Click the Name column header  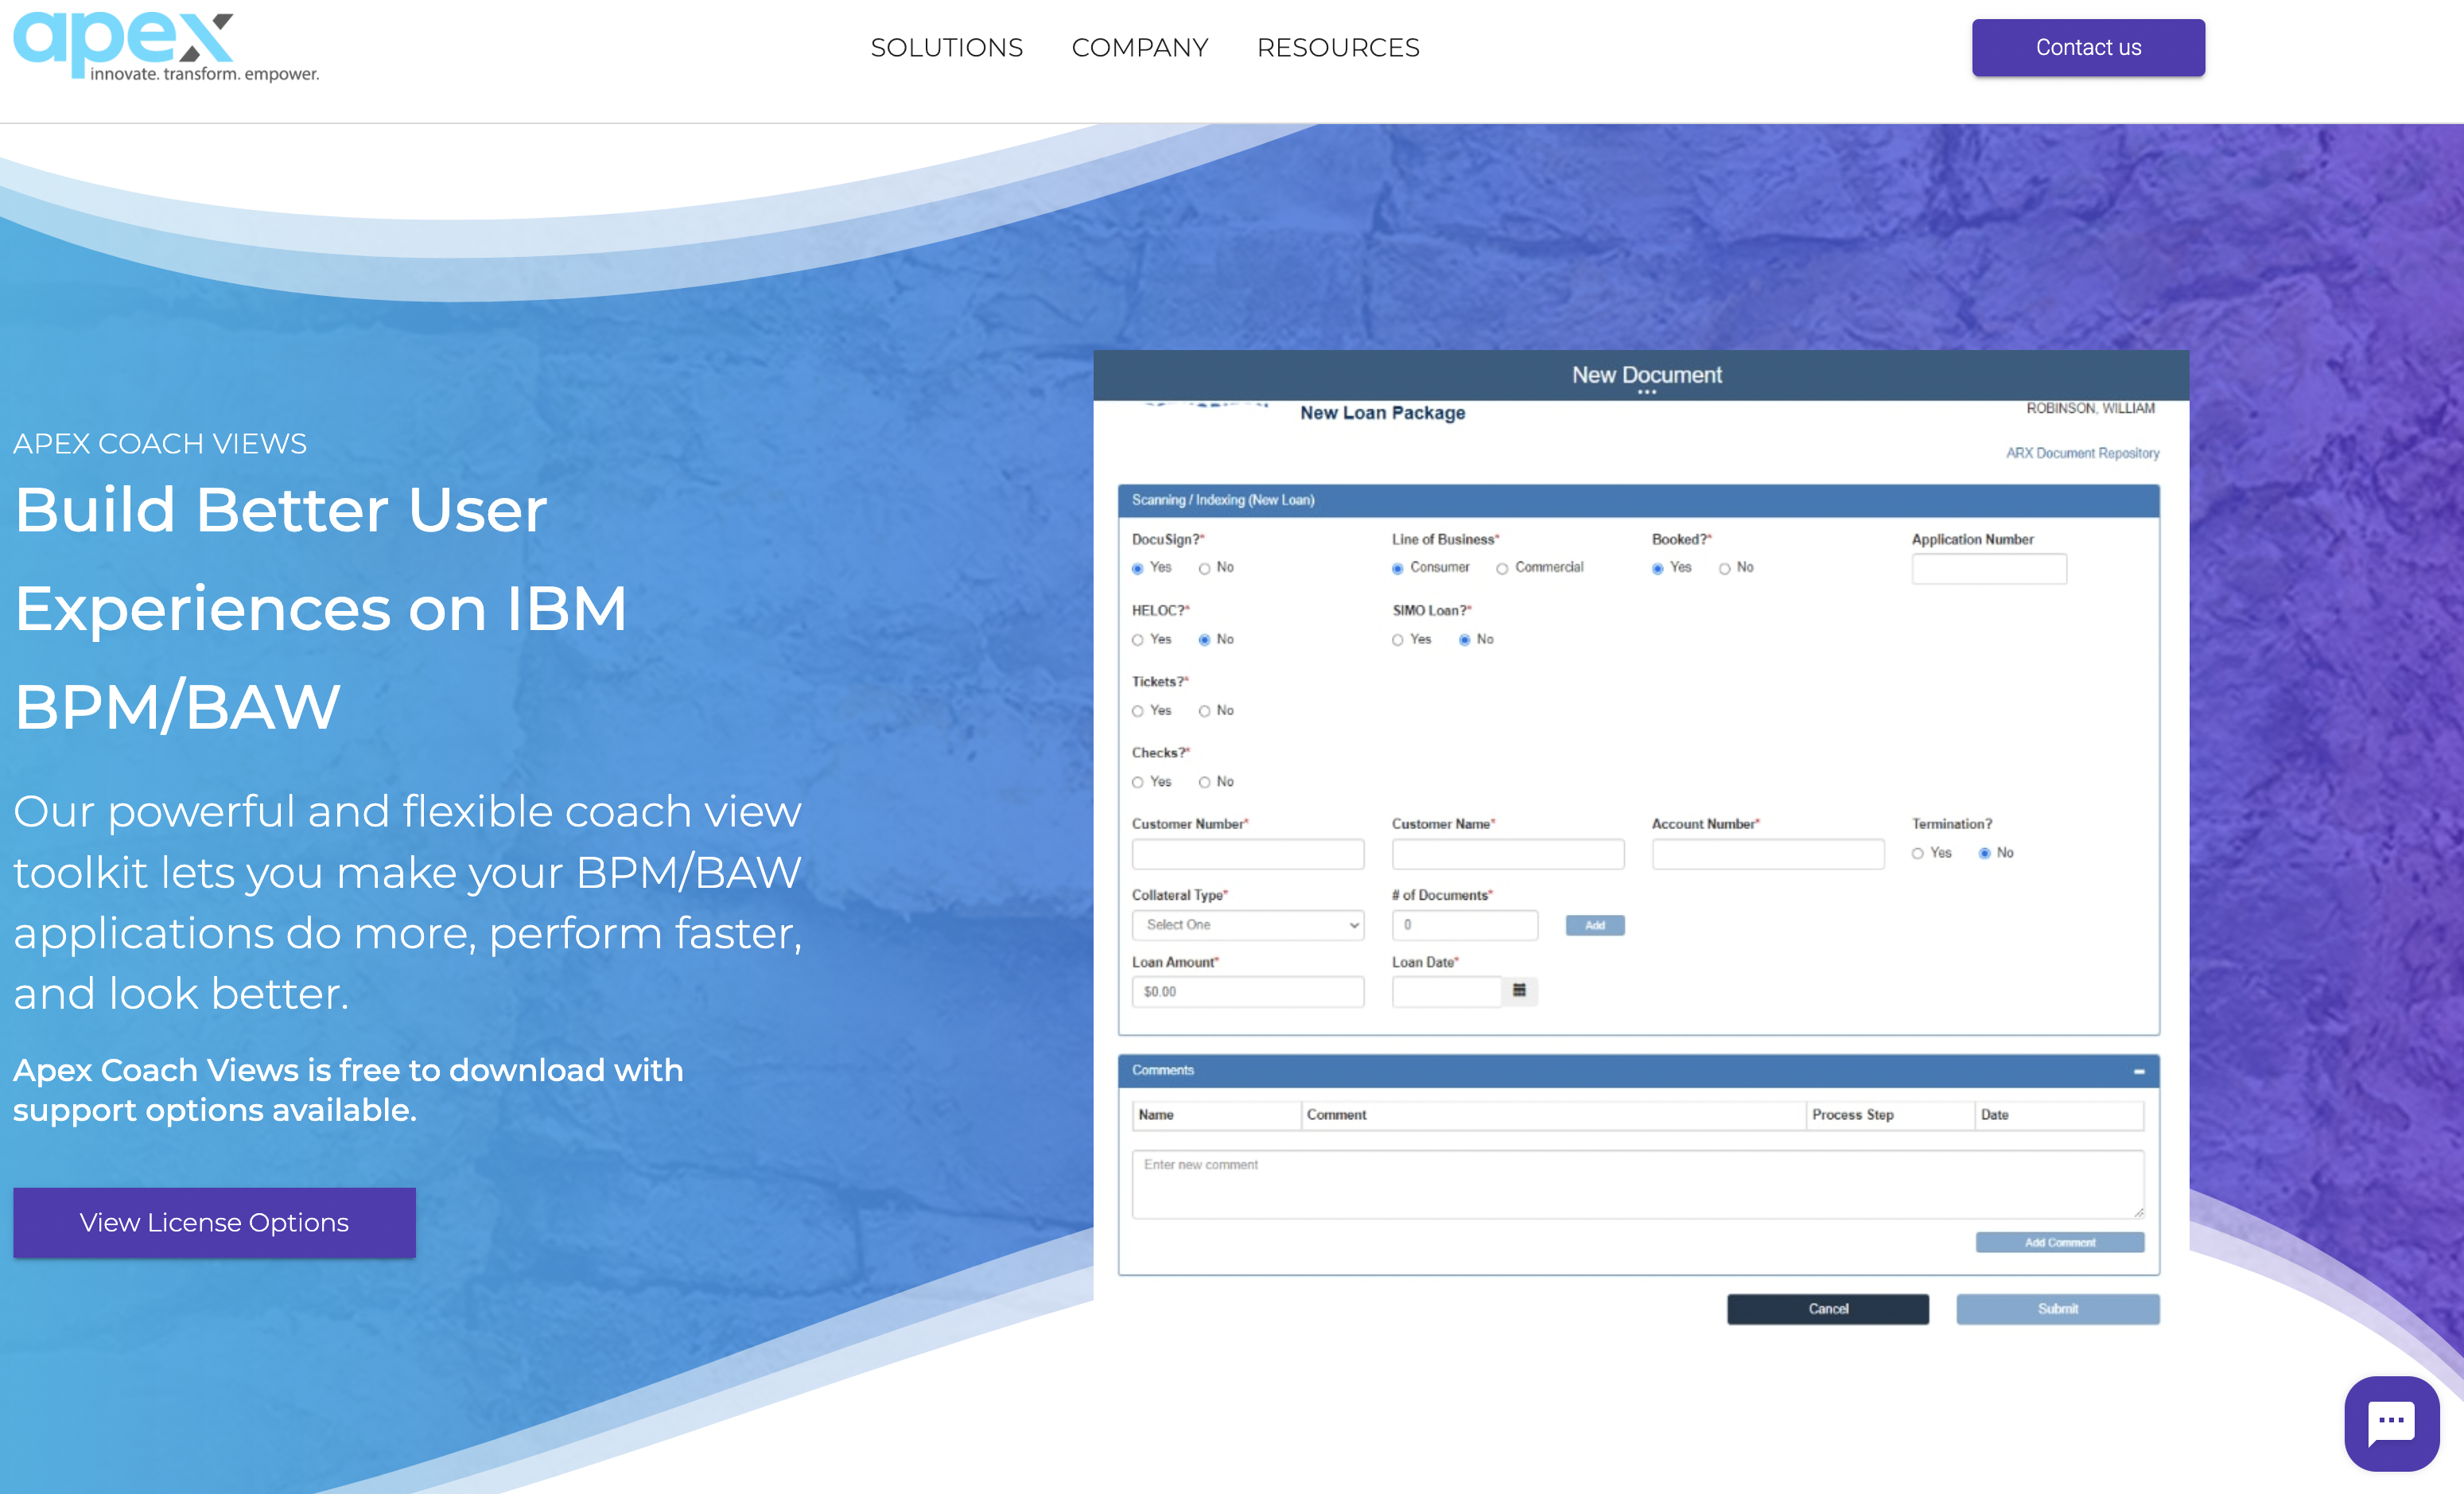1216,1115
